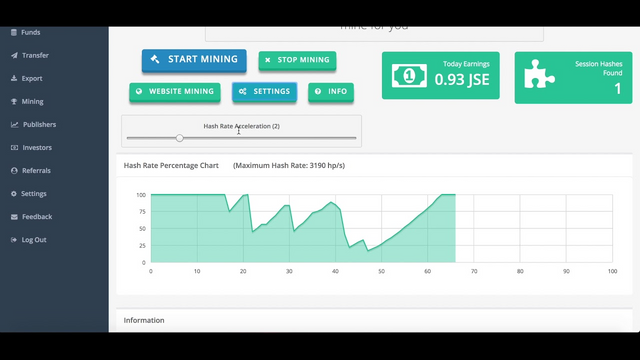The width and height of the screenshot is (640, 360).
Task: Click the Publishers chart icon
Action: 15,124
